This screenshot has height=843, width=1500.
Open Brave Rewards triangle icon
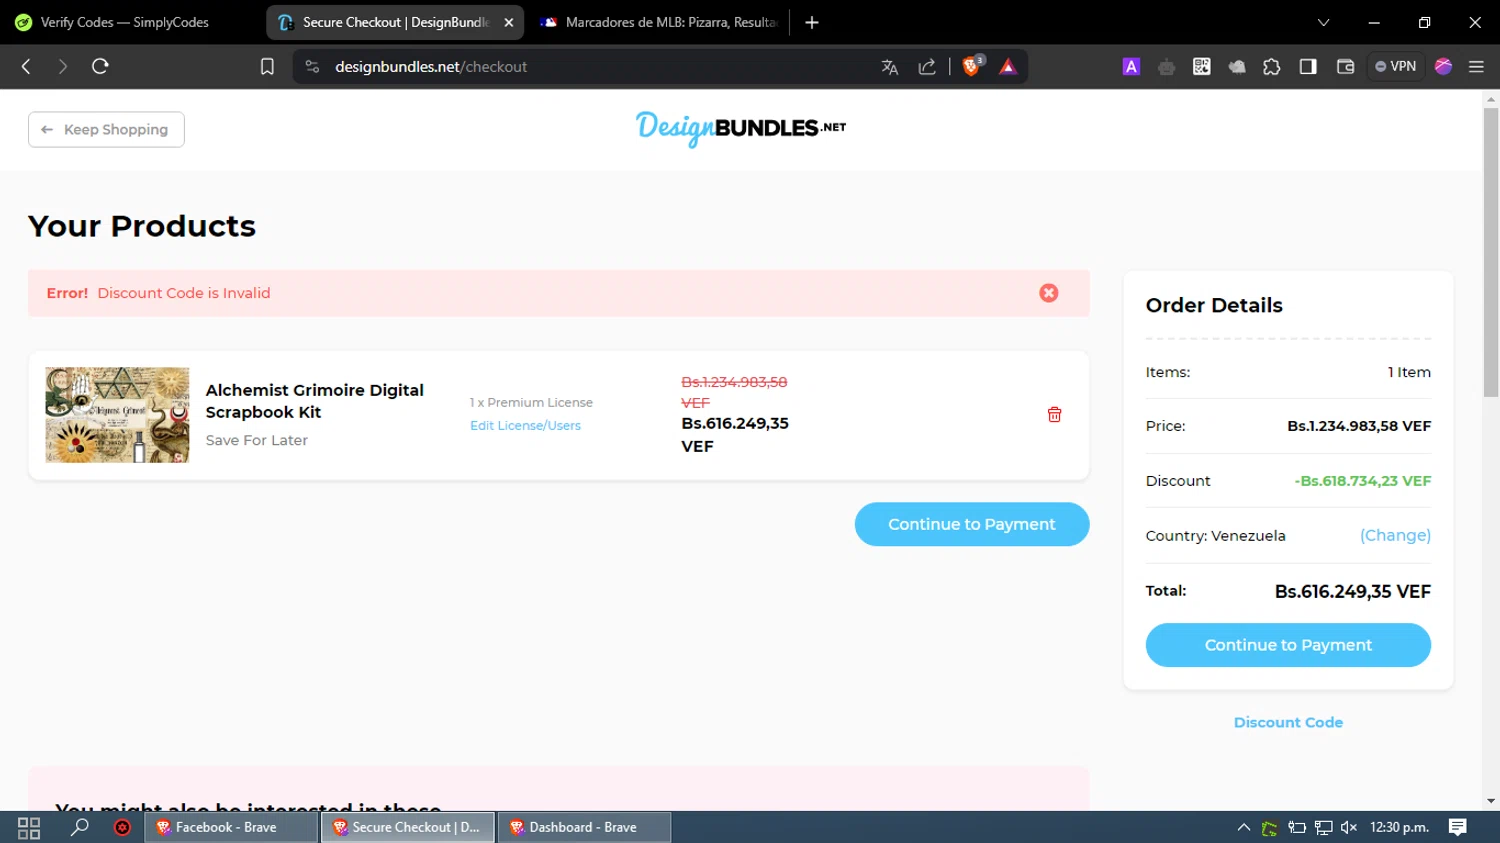(1008, 66)
